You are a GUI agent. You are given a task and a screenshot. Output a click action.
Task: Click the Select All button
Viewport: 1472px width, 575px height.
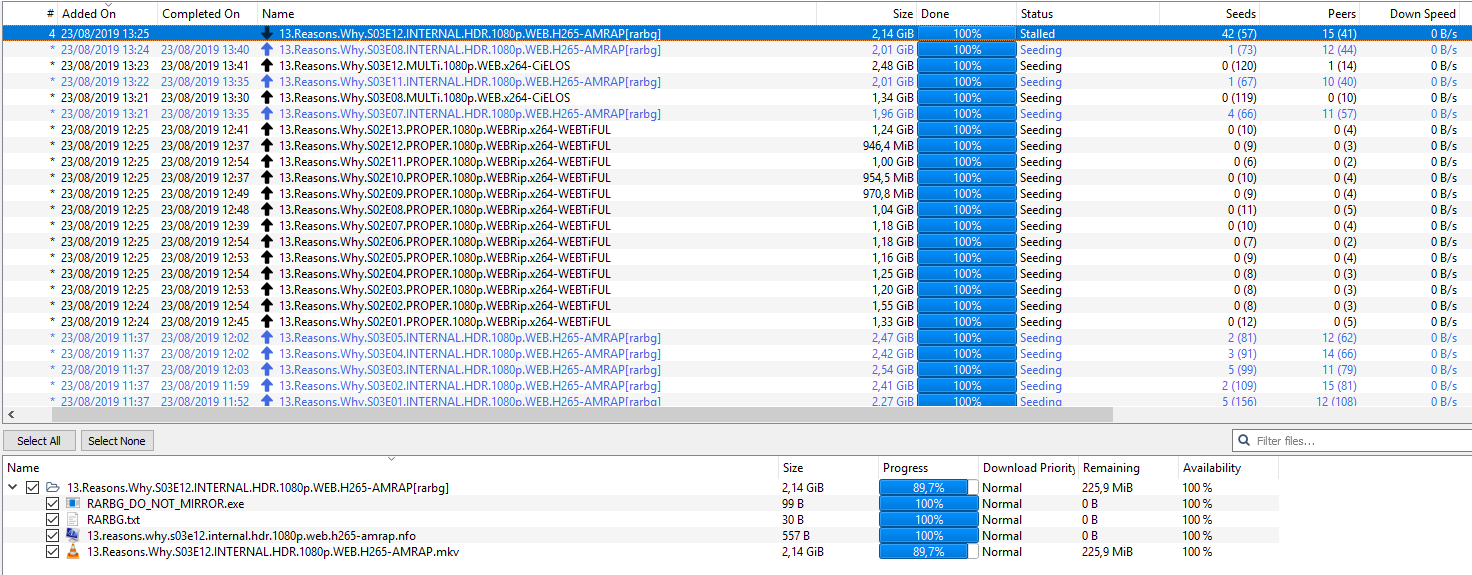(39, 441)
